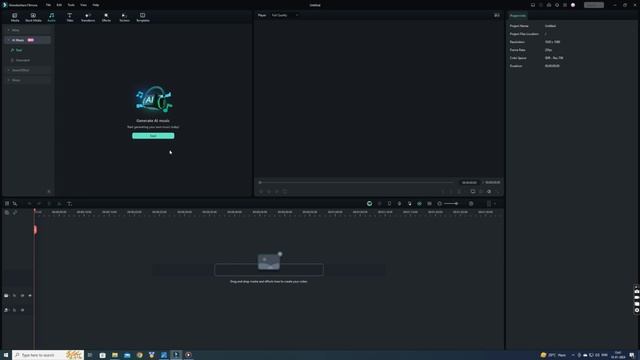Toggle the link icon beside add track
The width and height of the screenshot is (640, 360).
(x=15, y=213)
